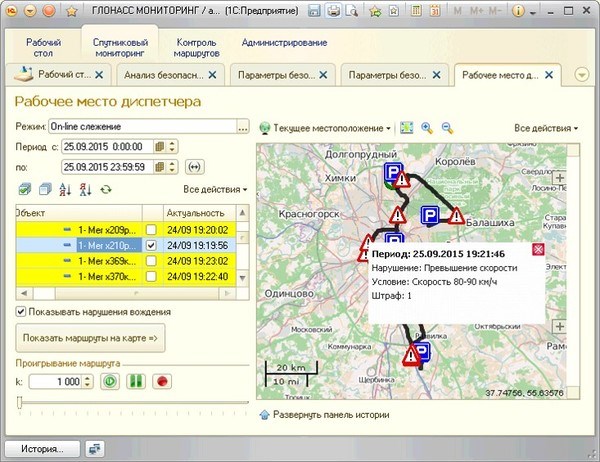Click the uncheck all objects icon
Viewport: 600px width, 462px height.
point(45,189)
